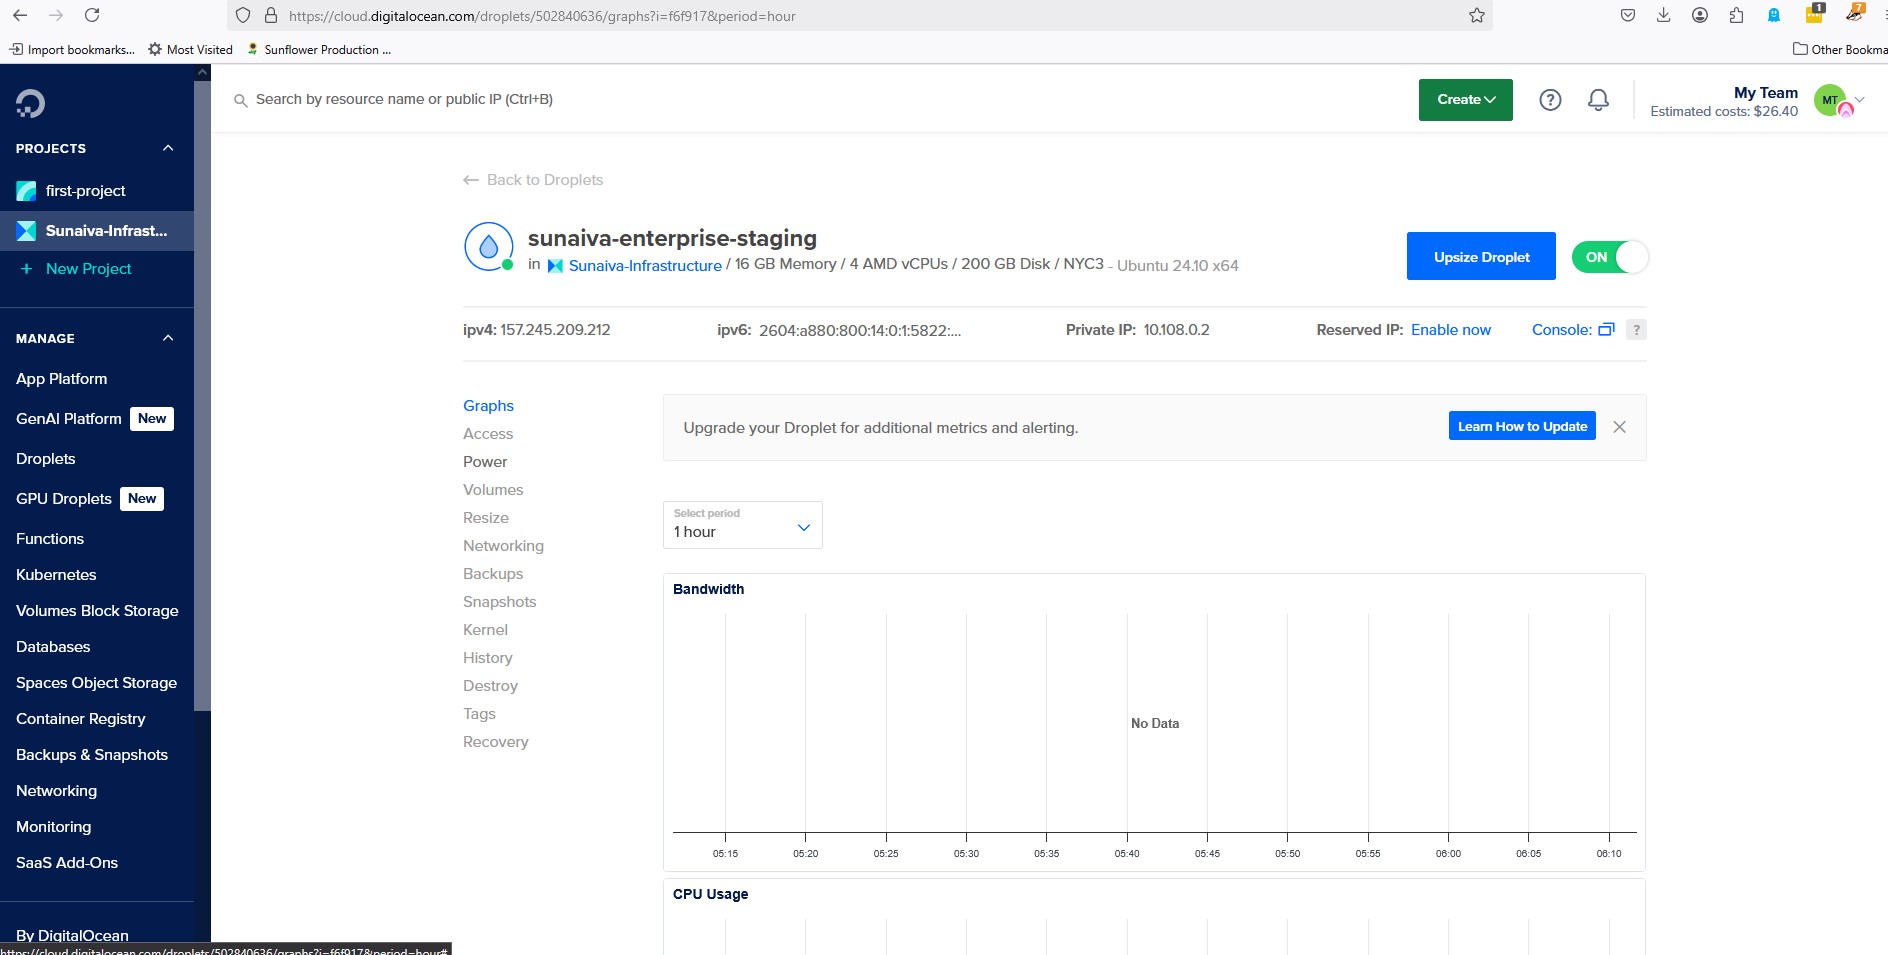Click the Reserved IP help question icon

1636,330
